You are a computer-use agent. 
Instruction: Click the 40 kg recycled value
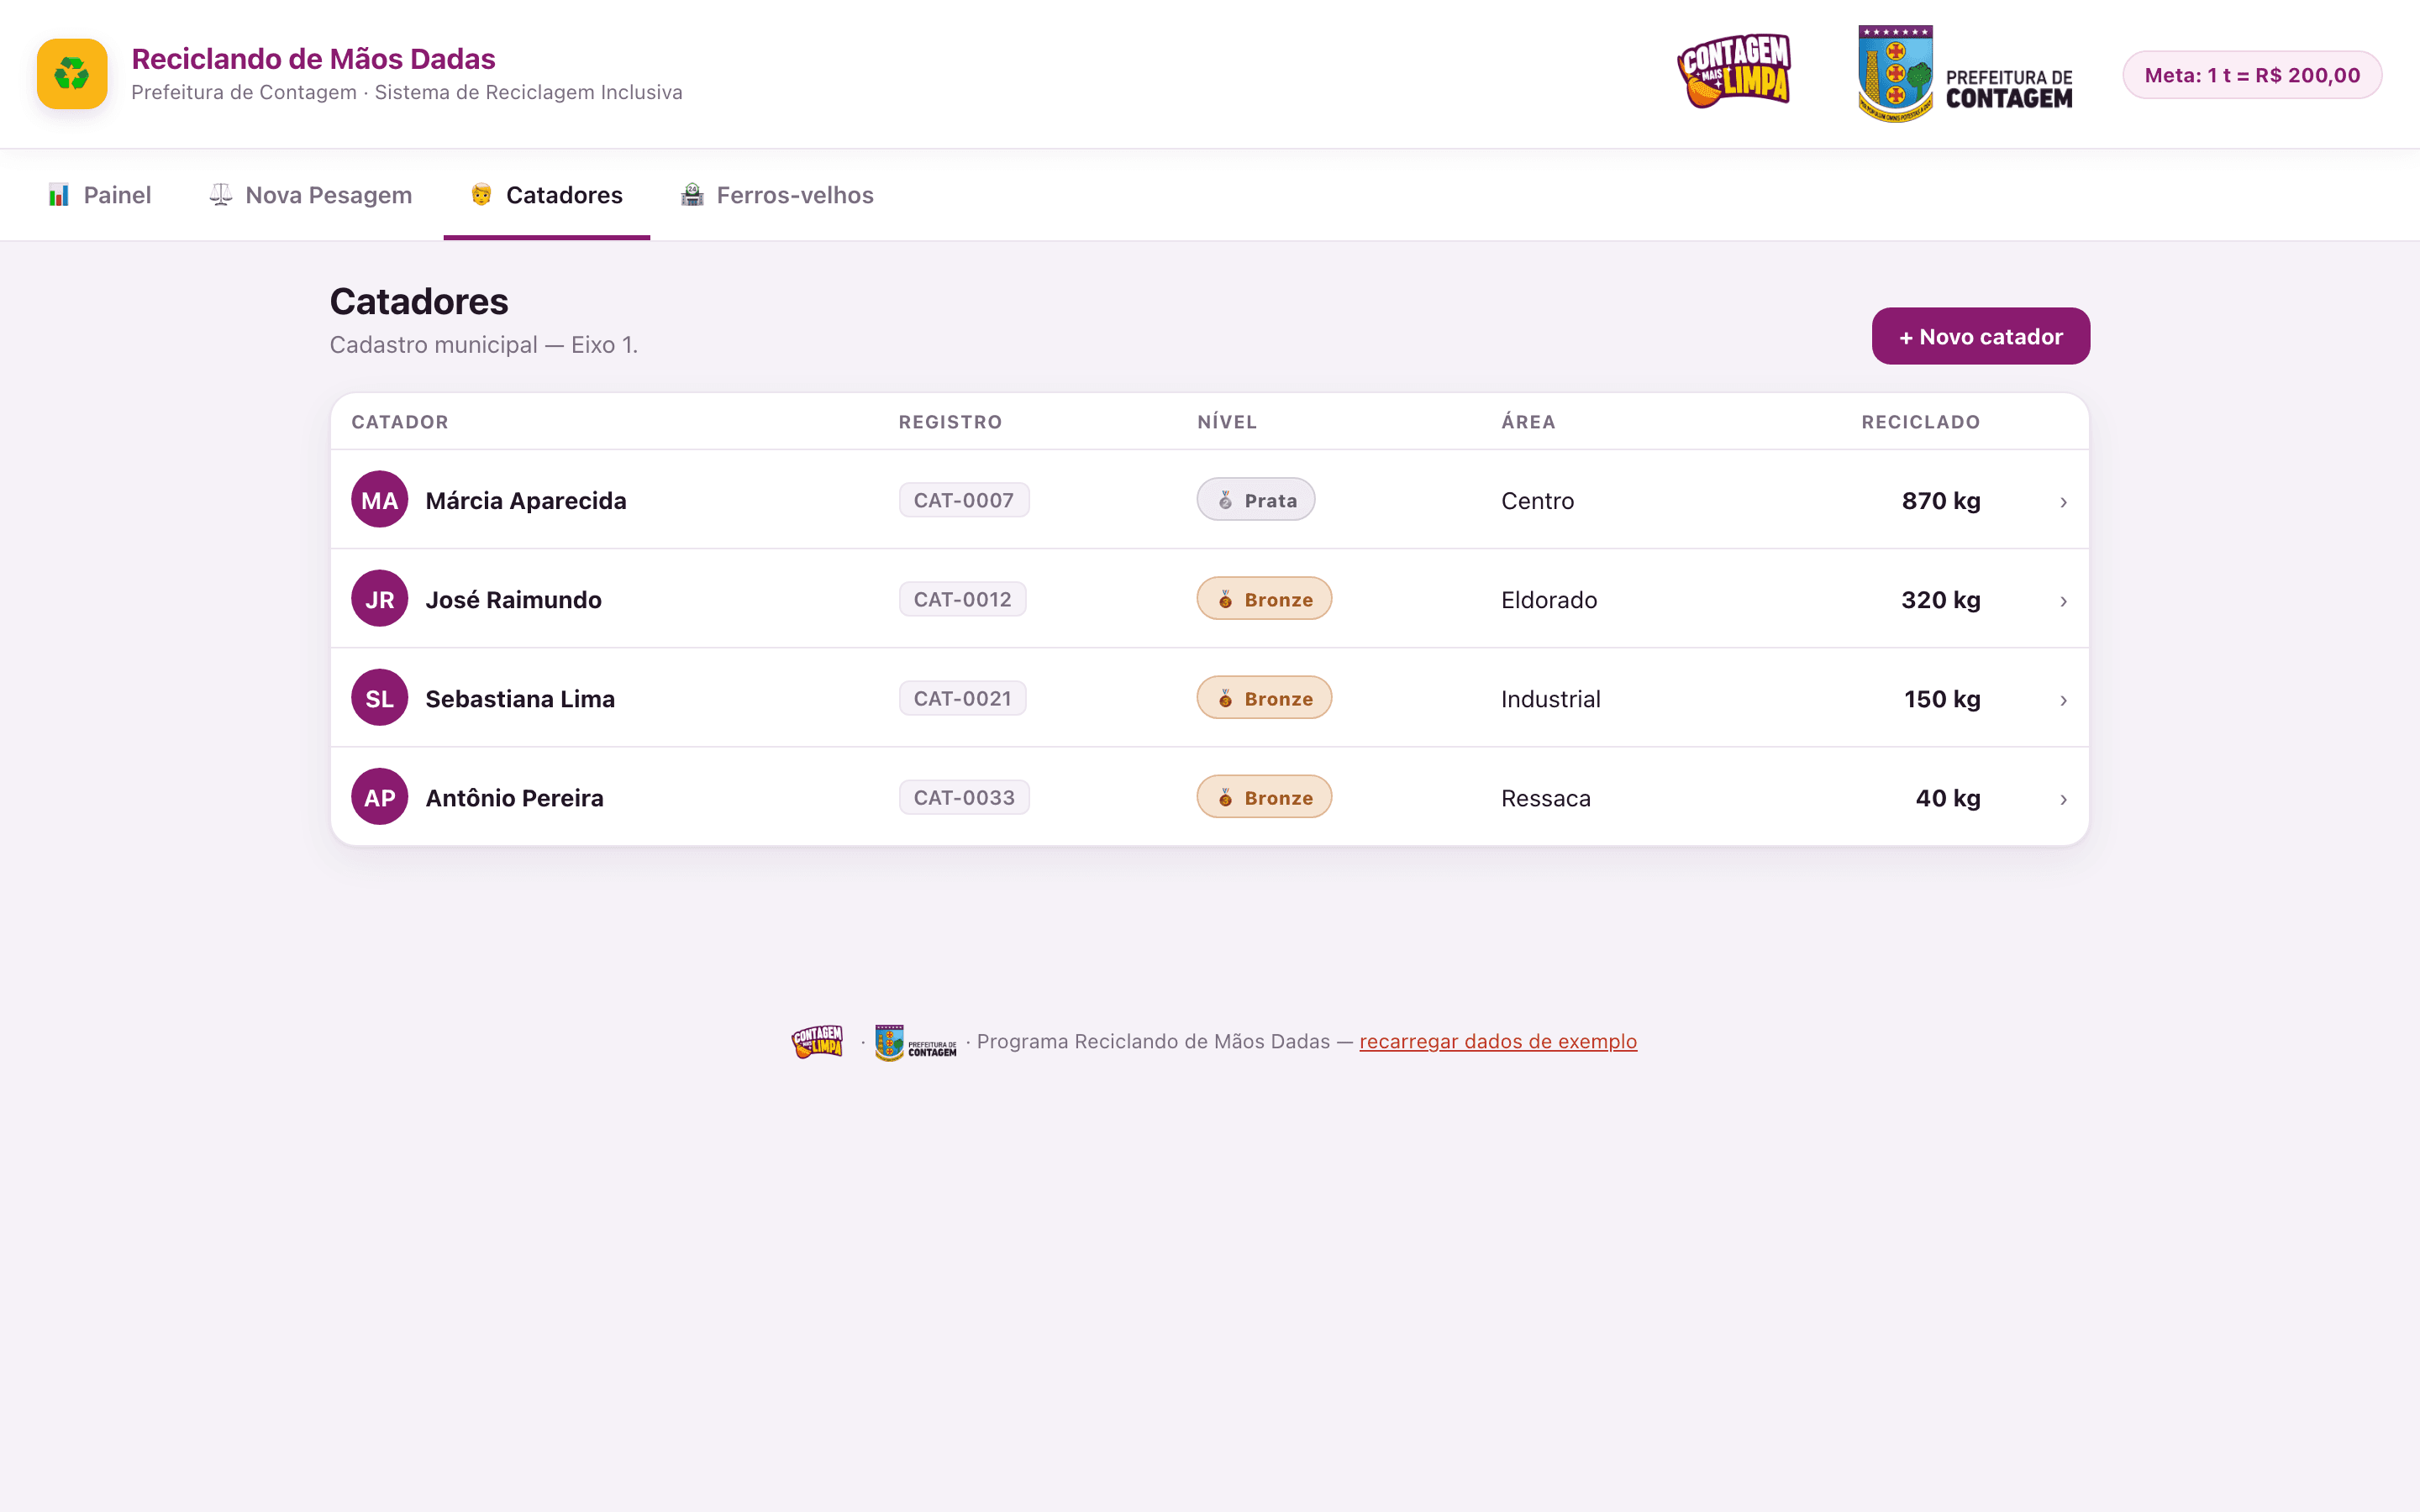1948,797
